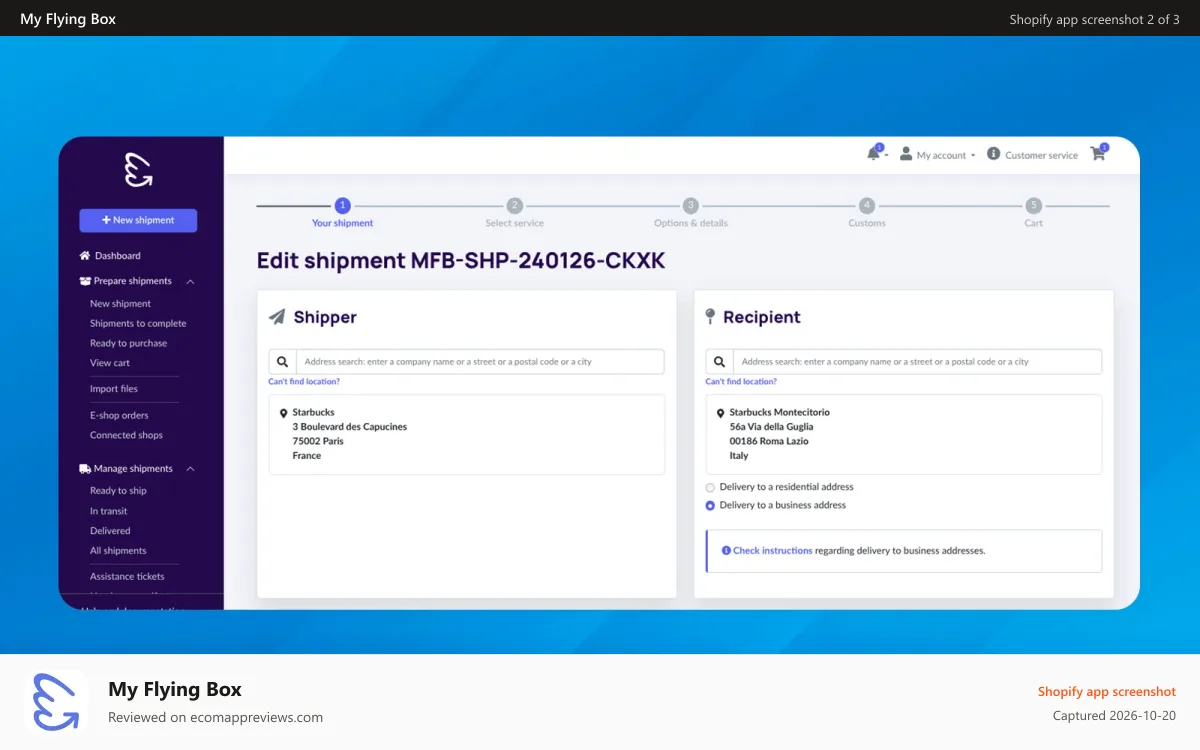This screenshot has width=1200, height=750.
Task: Open the shopping cart icon
Action: (x=1098, y=154)
